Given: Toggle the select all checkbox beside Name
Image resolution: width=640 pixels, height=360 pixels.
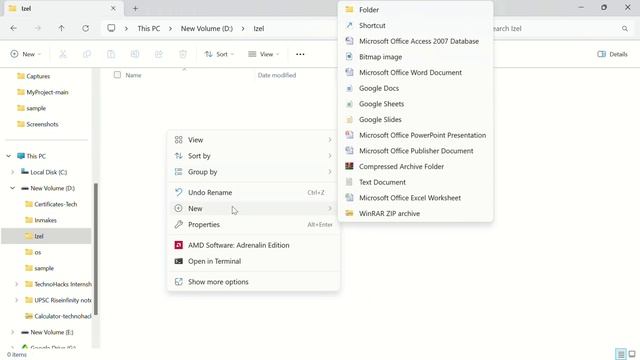Looking at the screenshot, I should pos(117,75).
